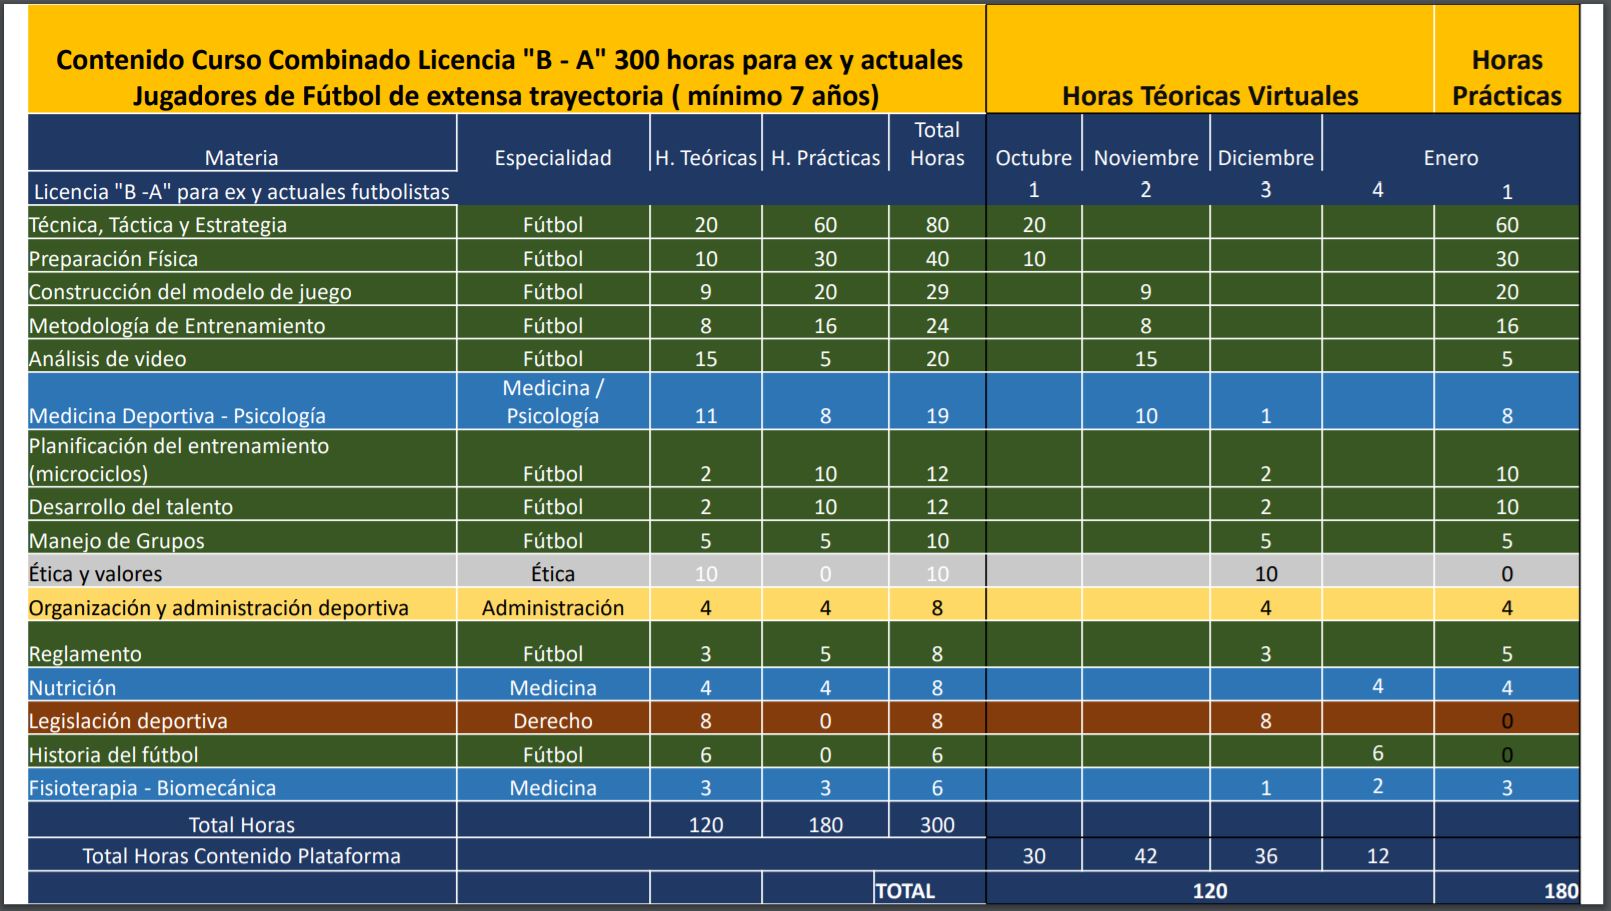The width and height of the screenshot is (1611, 911).
Task: Click the 'Especialidad' column header
Action: tap(553, 142)
